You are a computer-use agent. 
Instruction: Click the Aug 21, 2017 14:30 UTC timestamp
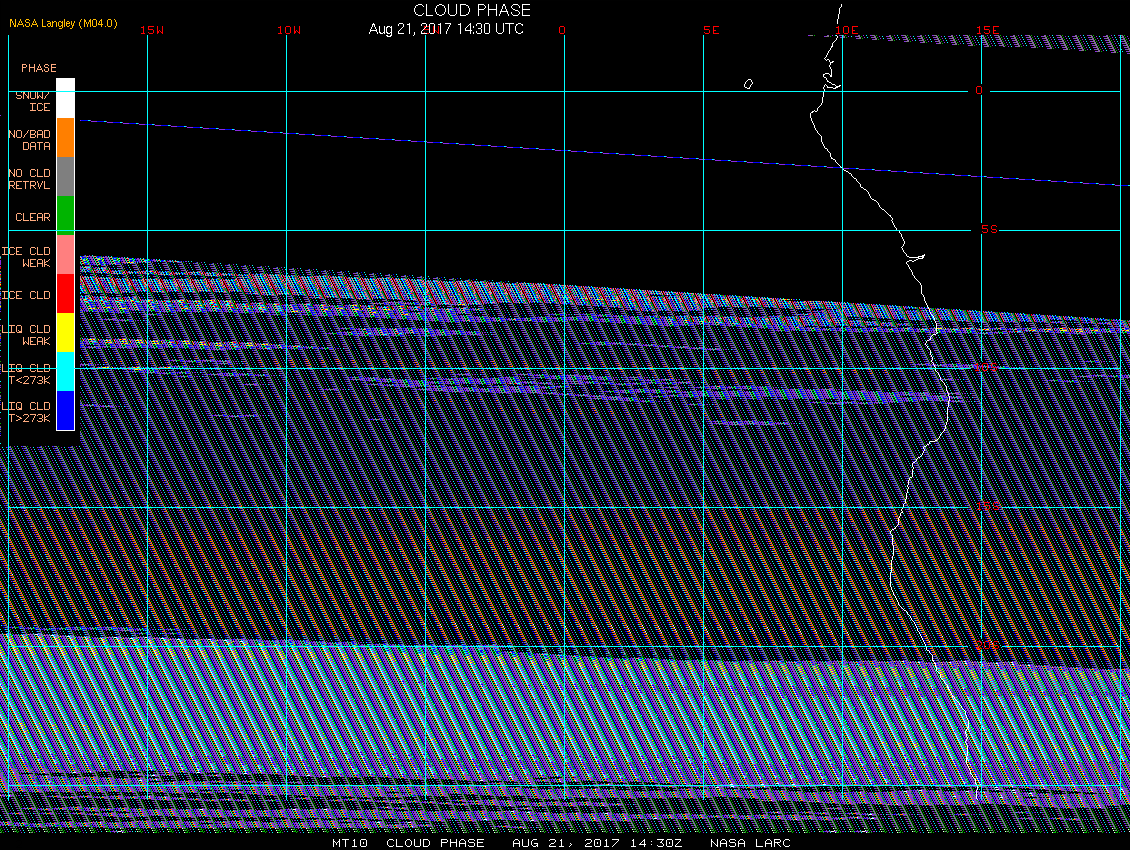coord(446,29)
